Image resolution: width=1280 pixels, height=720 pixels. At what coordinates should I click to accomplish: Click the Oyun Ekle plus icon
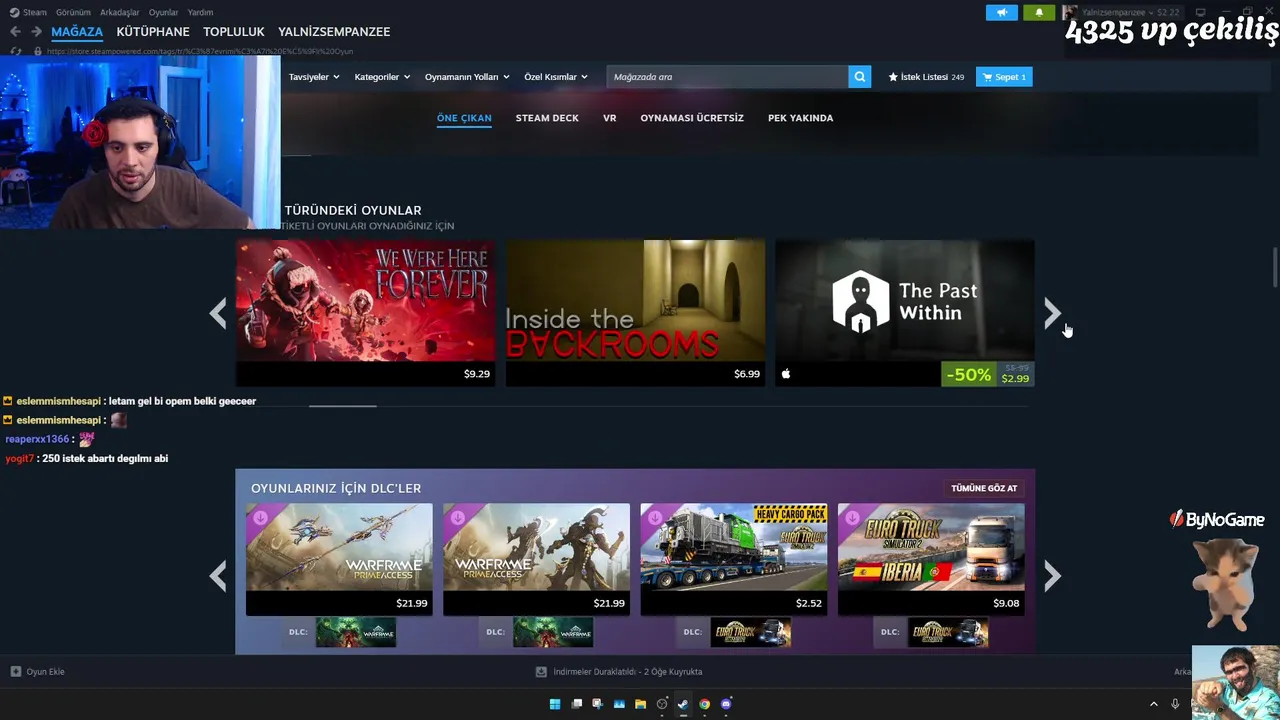point(15,672)
